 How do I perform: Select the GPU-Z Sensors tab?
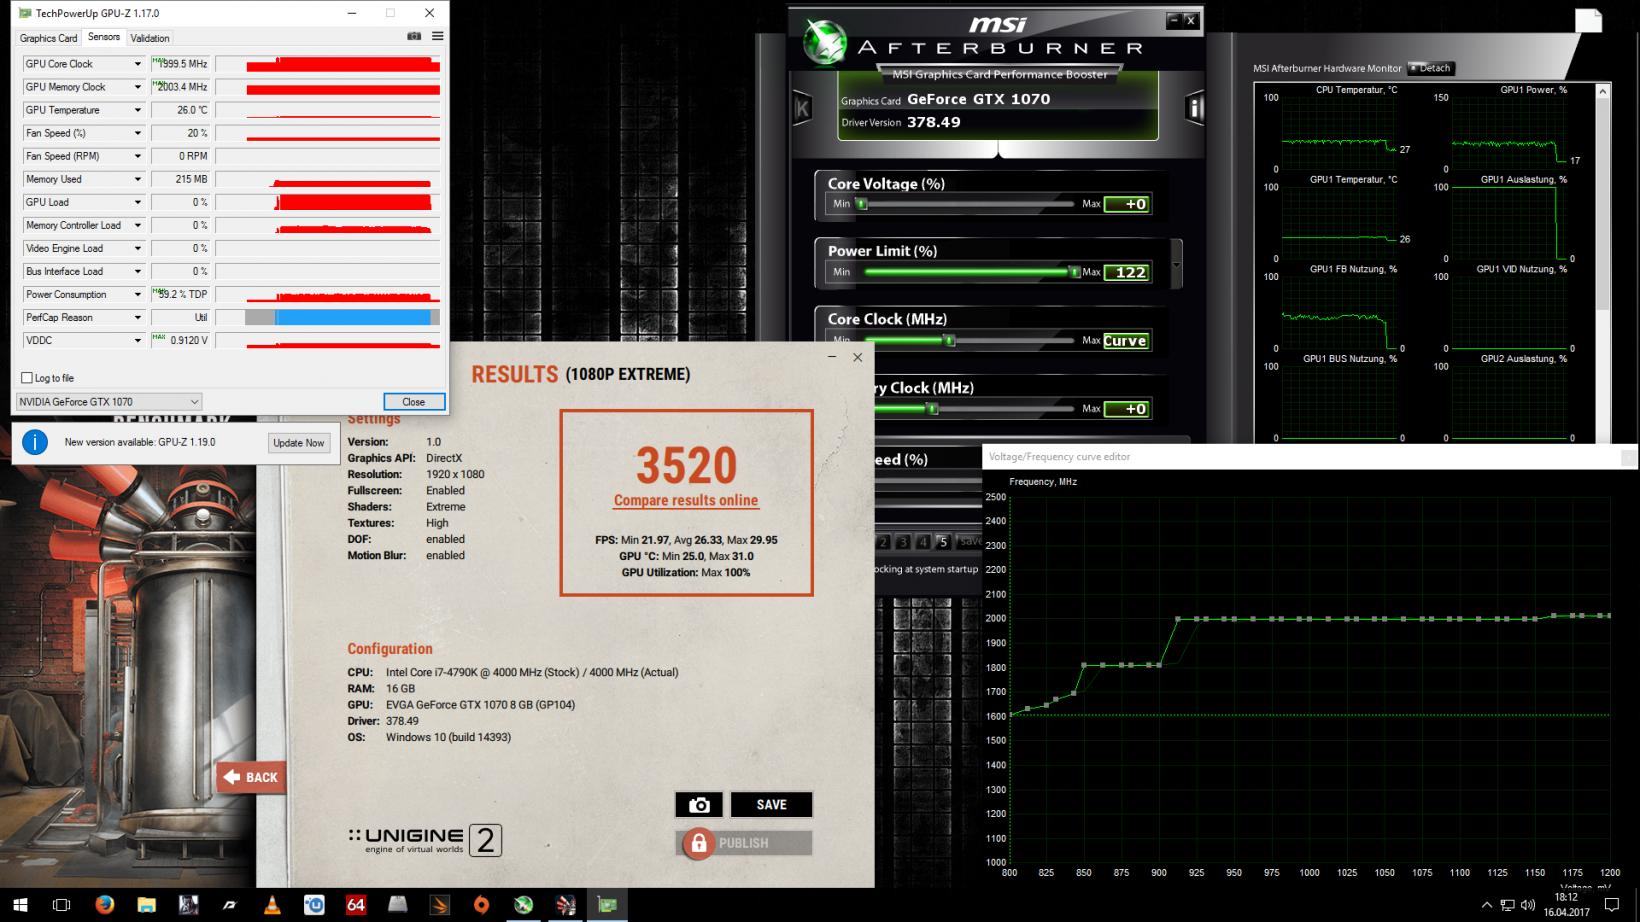(x=104, y=37)
